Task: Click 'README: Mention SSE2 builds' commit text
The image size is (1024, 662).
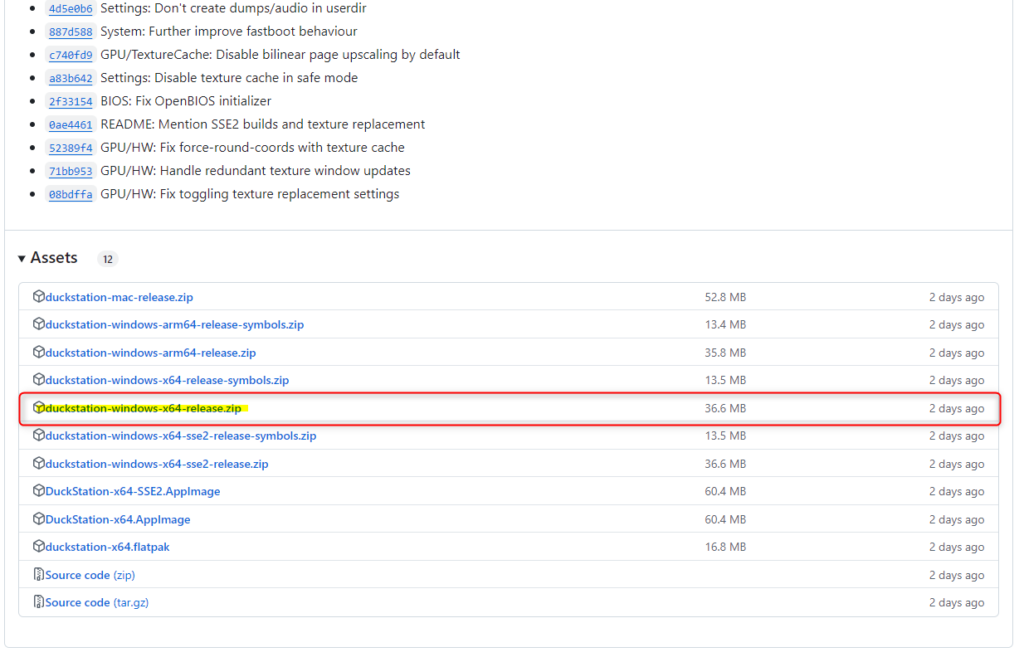Action: pos(263,124)
